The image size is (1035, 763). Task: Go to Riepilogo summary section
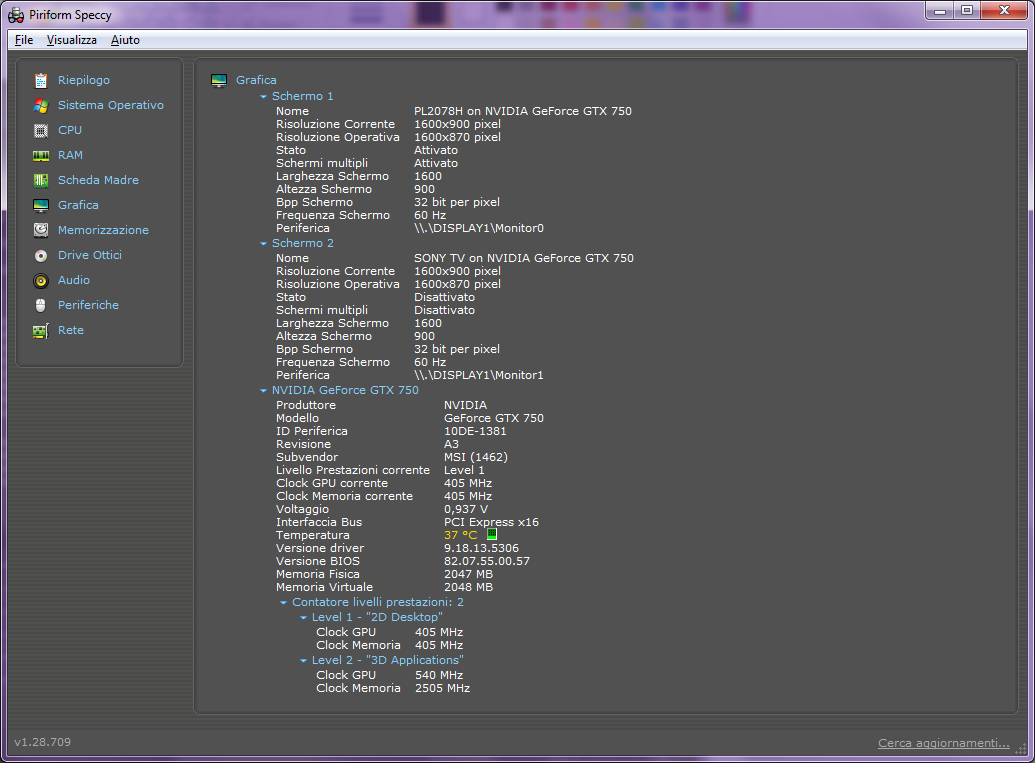click(x=84, y=80)
